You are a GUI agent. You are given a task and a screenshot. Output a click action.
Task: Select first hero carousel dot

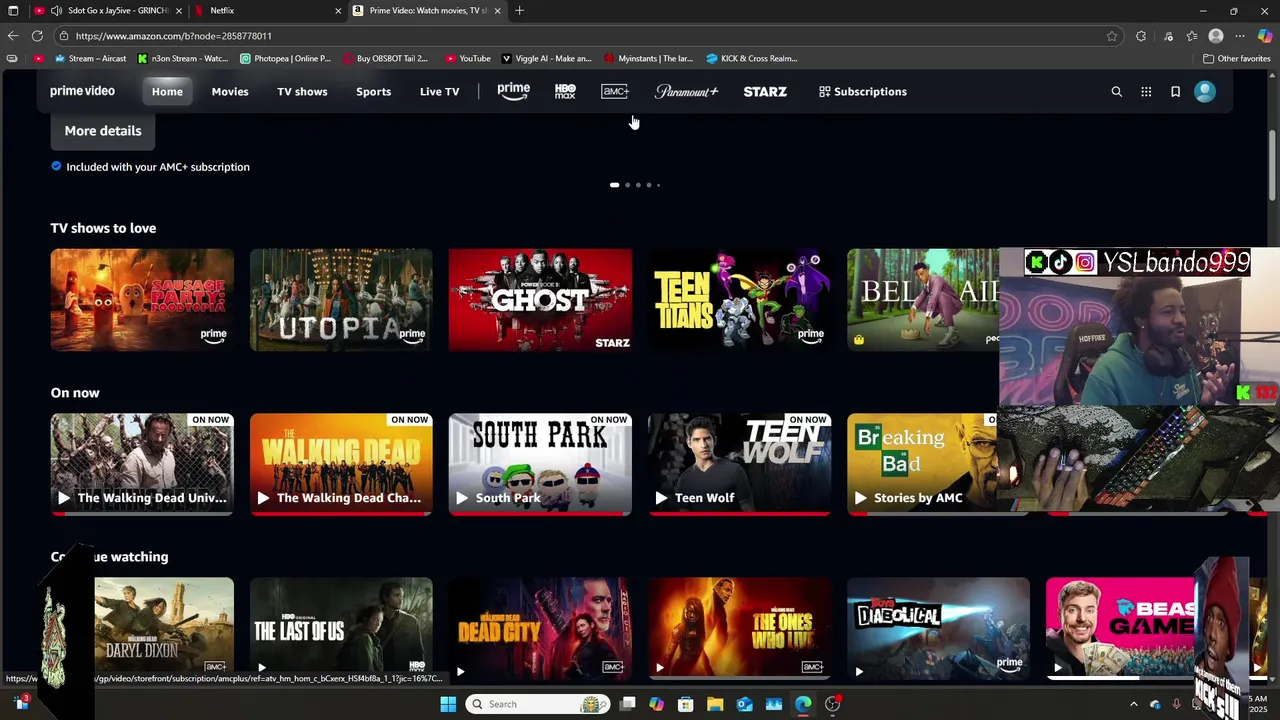[x=614, y=185]
